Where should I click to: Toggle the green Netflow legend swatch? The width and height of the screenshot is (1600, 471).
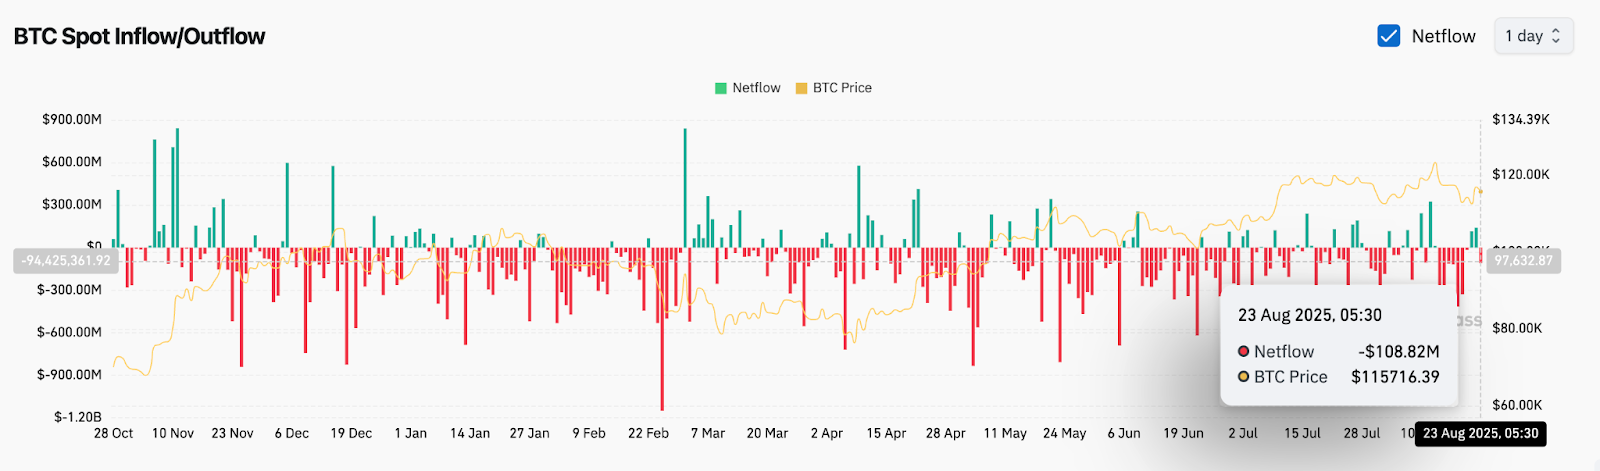pyautogui.click(x=721, y=88)
